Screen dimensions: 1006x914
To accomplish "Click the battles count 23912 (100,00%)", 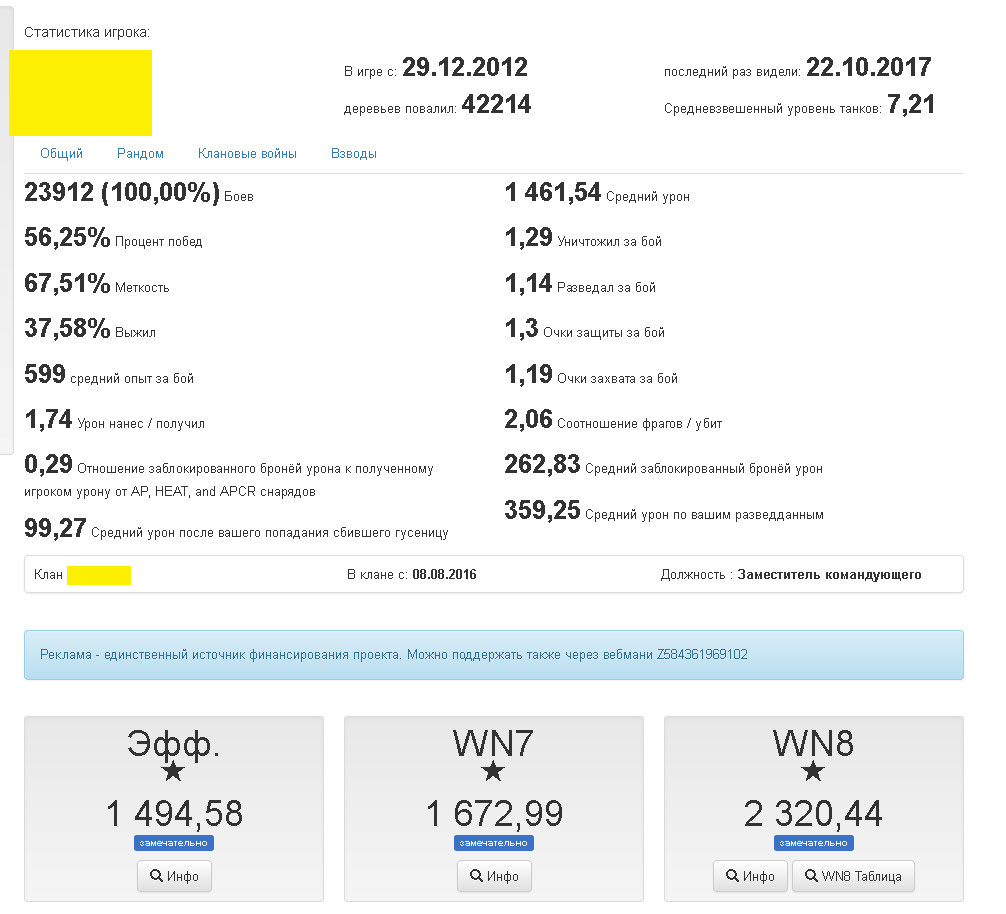I will [x=122, y=192].
